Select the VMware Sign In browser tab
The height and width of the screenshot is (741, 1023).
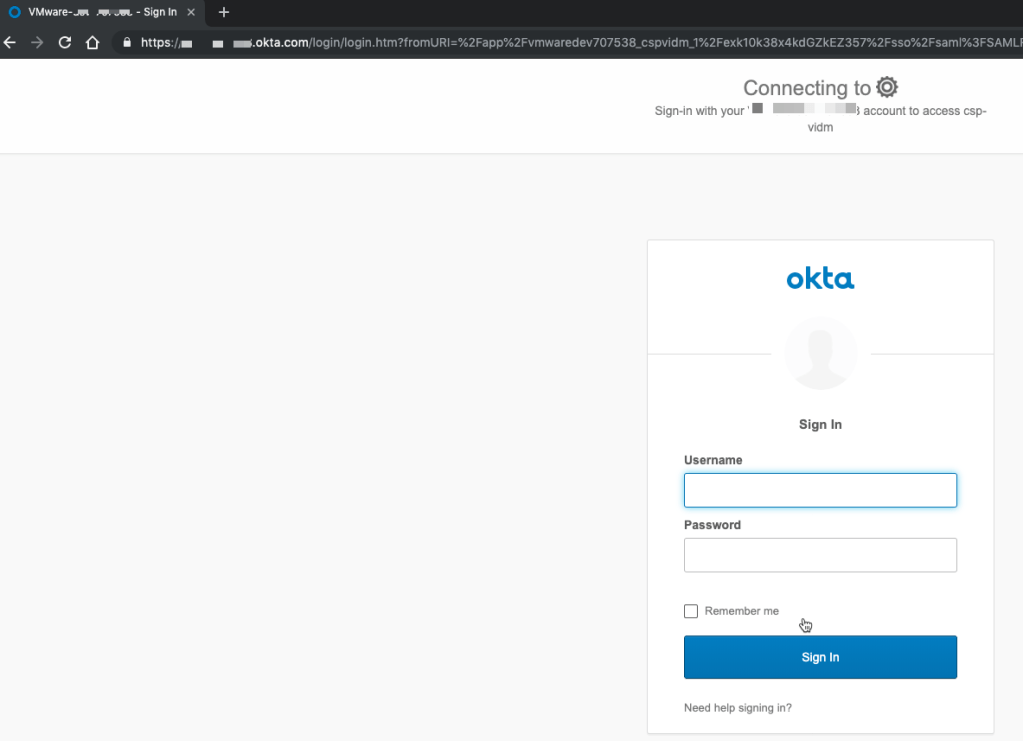[x=102, y=12]
